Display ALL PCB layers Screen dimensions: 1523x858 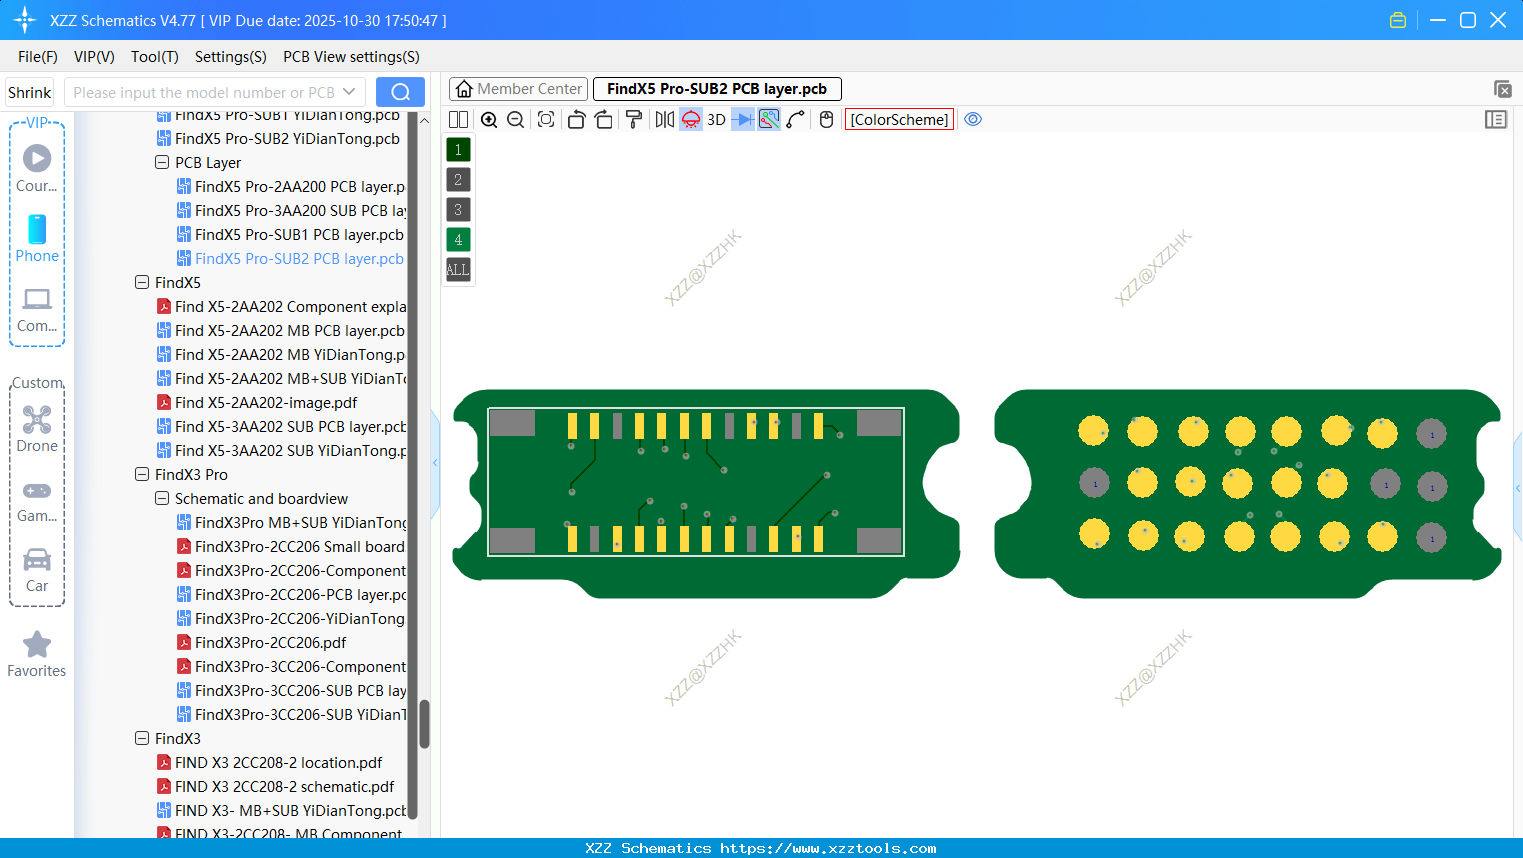click(x=457, y=269)
